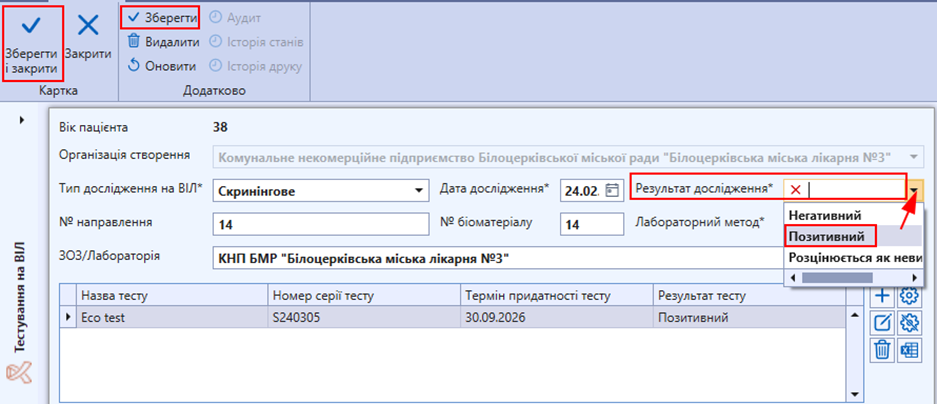Screen dimensions: 937x404
Task: Toggle the Результат дослідження dropdown arrow
Action: [x=916, y=191]
